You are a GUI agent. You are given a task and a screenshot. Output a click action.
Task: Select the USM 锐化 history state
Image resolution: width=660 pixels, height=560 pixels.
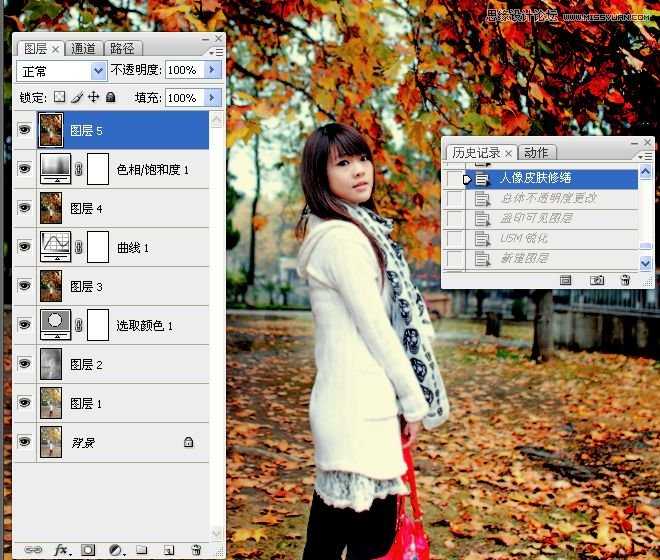point(552,239)
